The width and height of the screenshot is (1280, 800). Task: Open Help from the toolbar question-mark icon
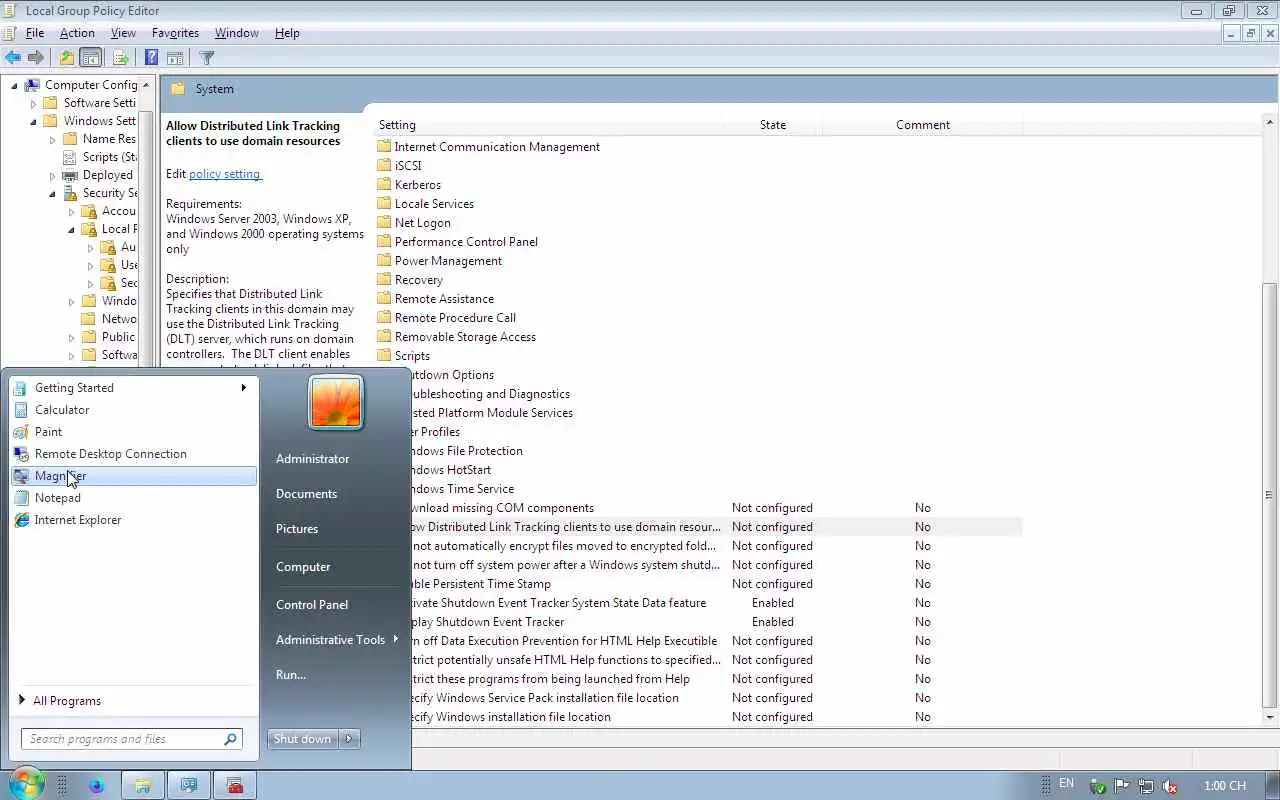(151, 58)
